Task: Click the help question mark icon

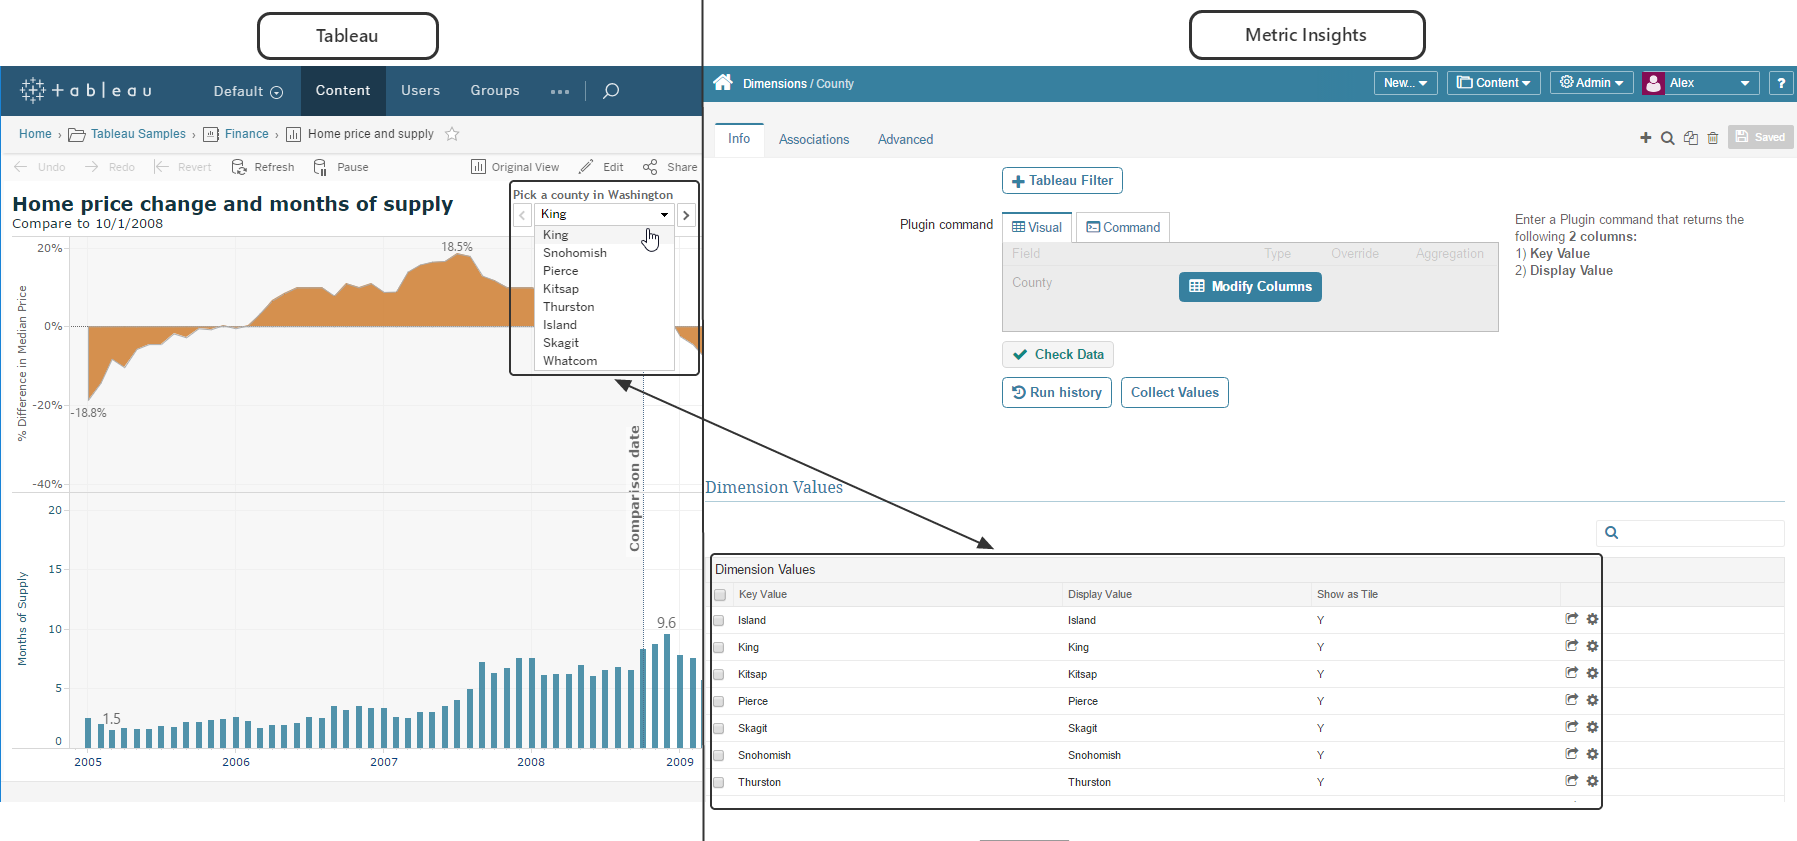Action: (1781, 83)
